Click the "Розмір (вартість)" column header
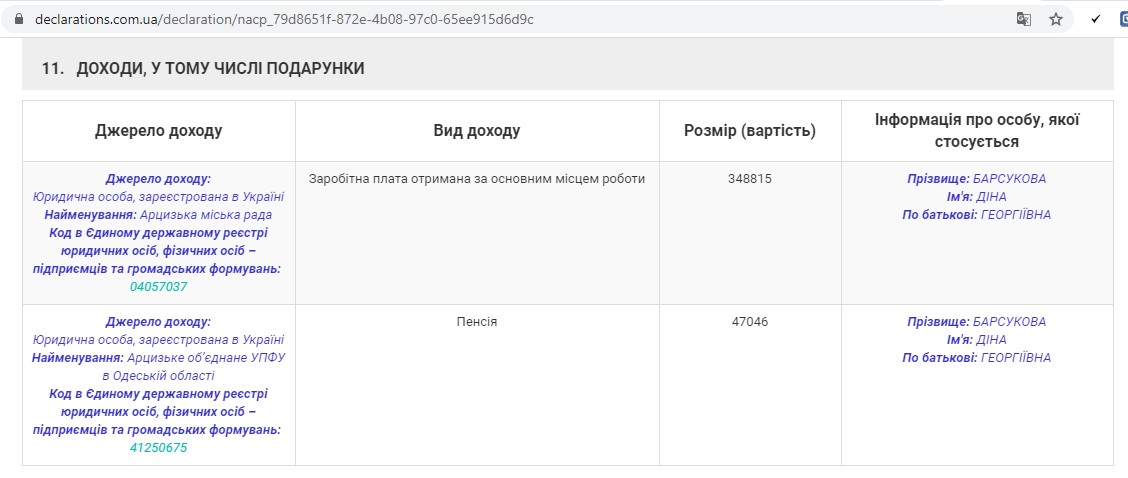 pyautogui.click(x=749, y=131)
